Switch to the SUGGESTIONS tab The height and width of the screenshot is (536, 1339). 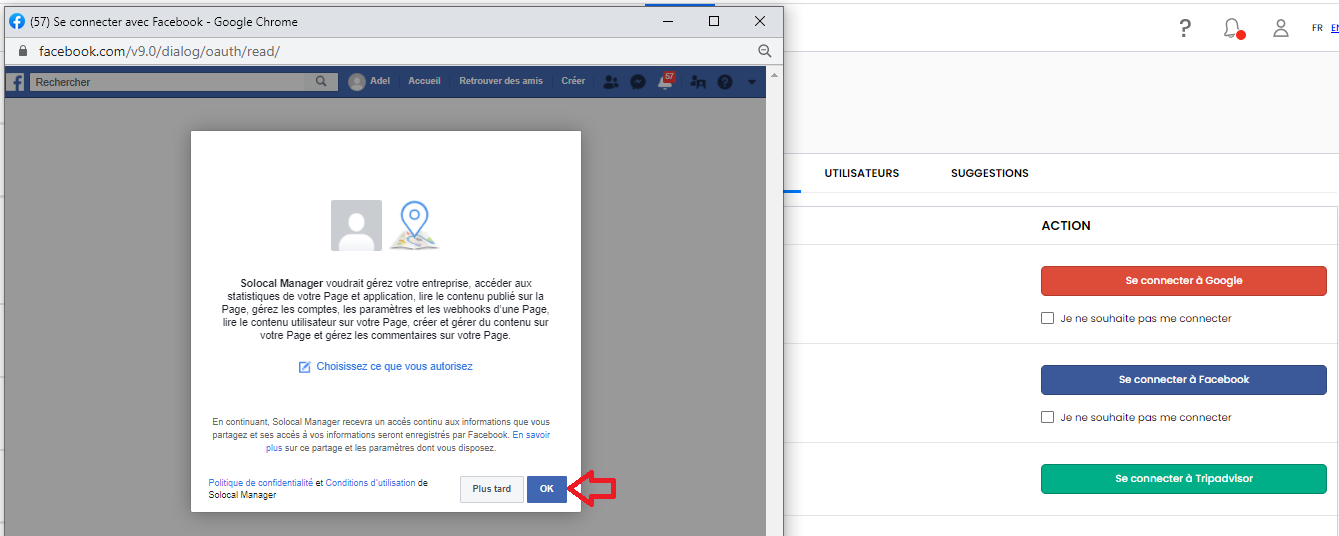coord(990,173)
